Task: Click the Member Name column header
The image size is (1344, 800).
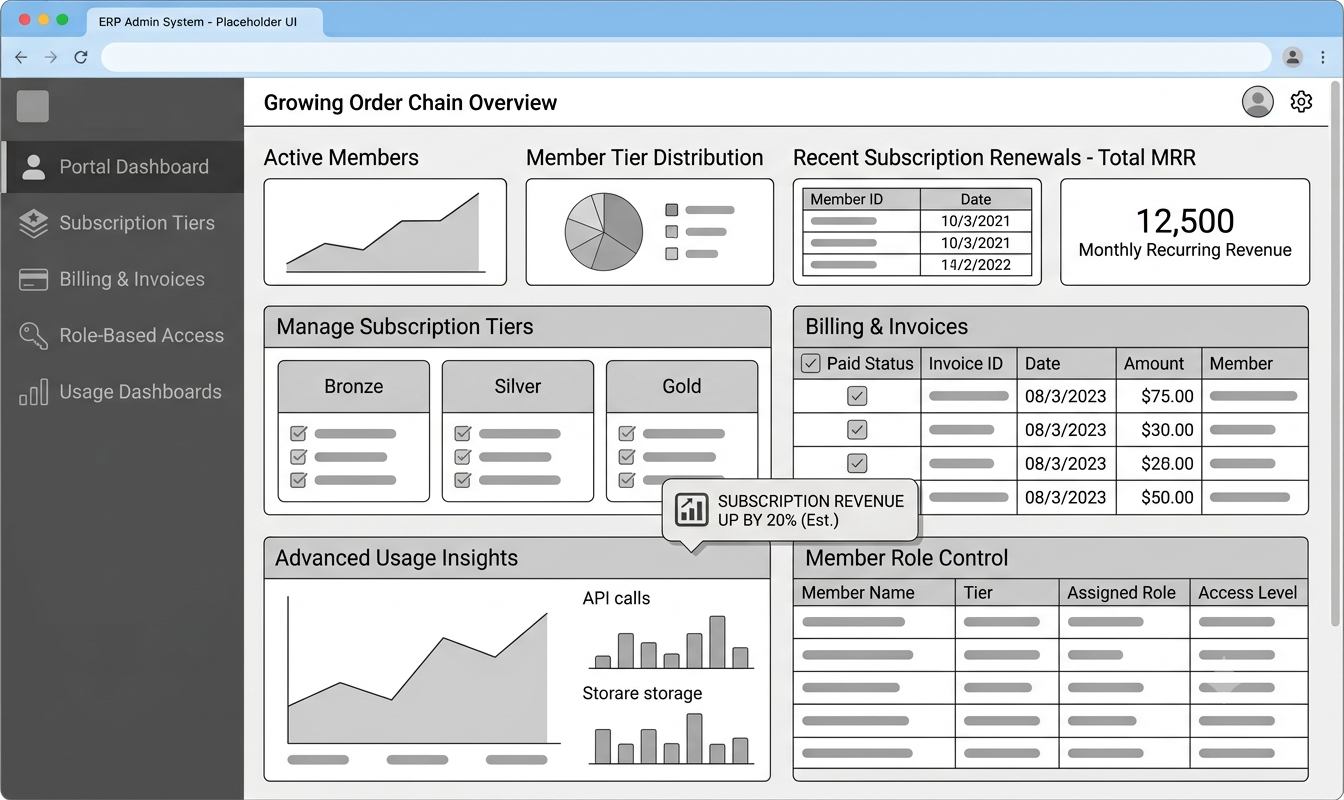Action: 874,592
